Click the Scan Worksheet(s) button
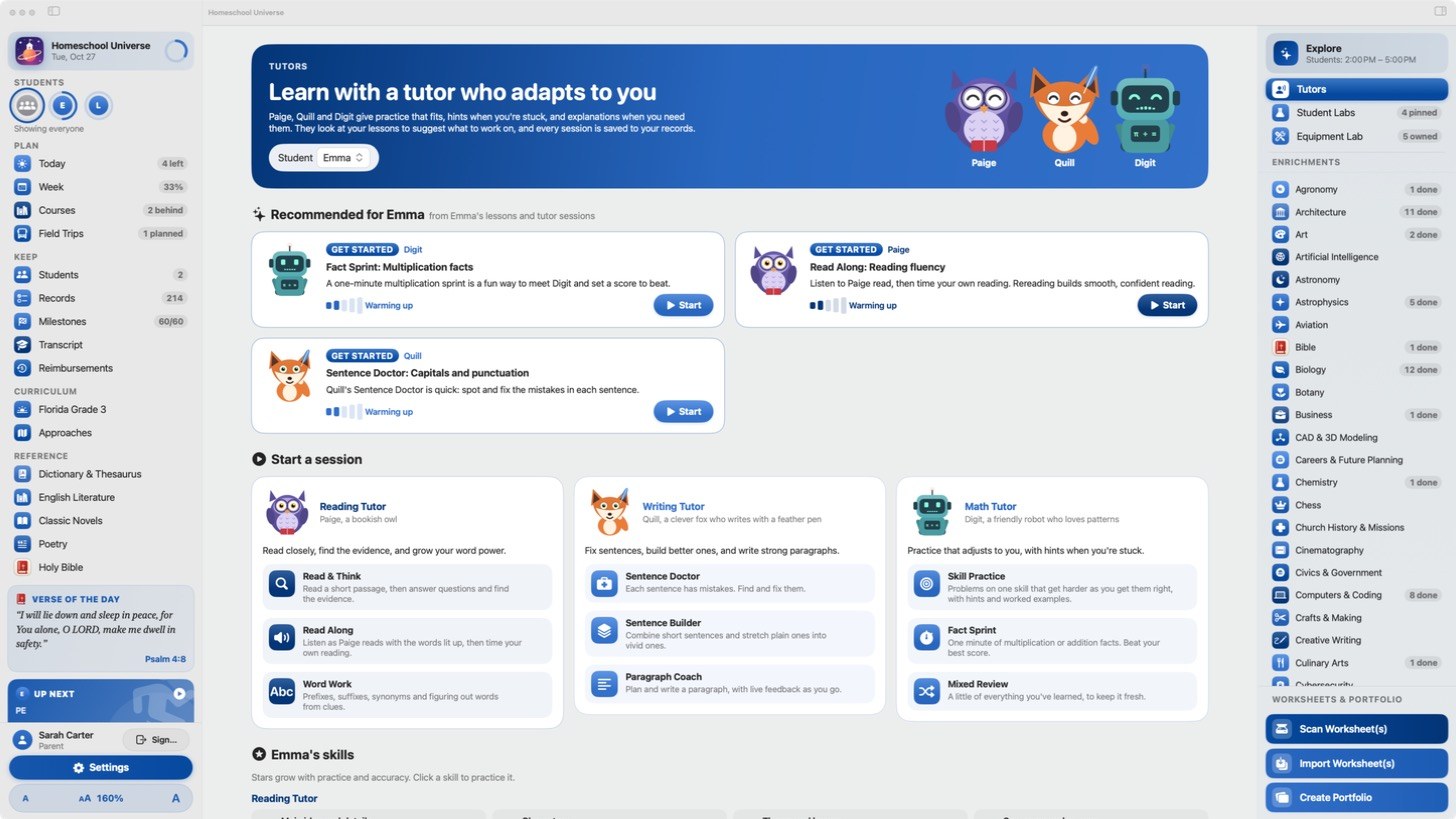Screen dimensions: 1456x819 click(x=1356, y=729)
